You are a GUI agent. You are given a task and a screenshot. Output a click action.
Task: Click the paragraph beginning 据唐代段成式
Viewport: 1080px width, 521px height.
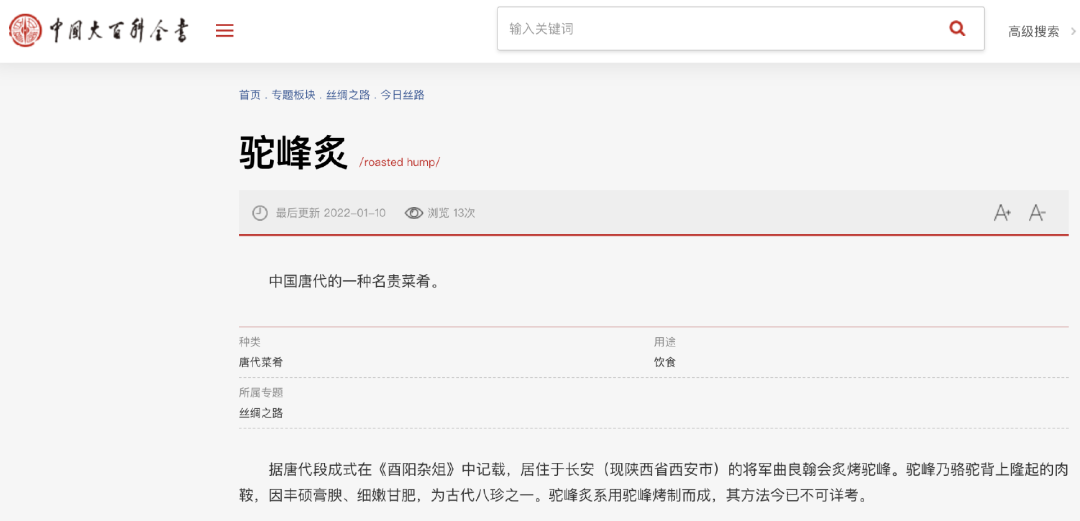(654, 482)
